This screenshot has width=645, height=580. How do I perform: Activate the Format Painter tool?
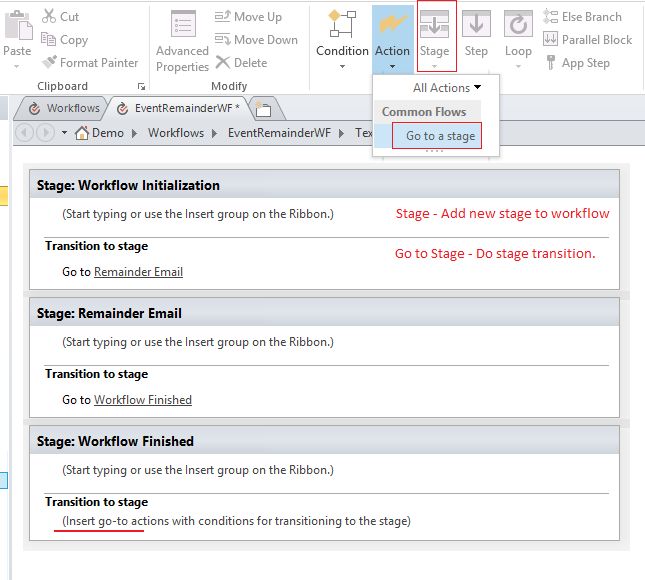pos(90,63)
